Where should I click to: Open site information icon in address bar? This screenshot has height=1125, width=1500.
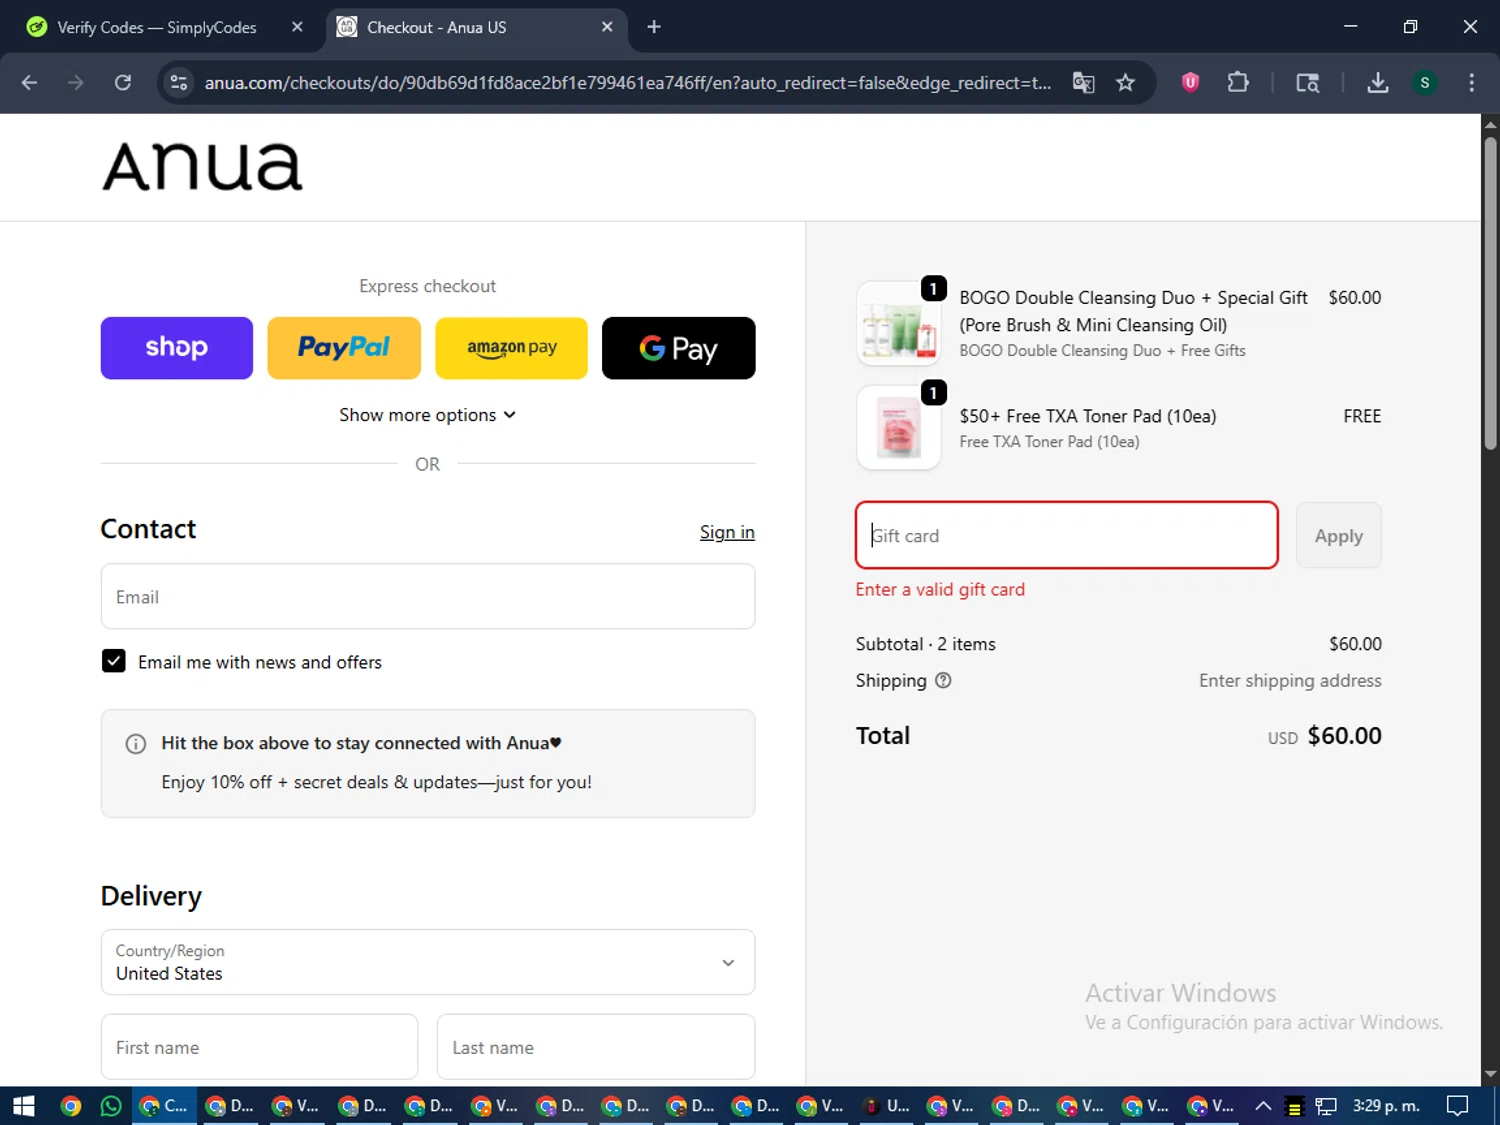[179, 83]
